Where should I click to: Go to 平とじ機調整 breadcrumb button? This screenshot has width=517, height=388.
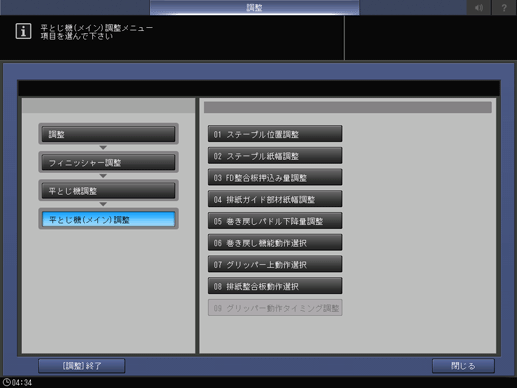click(x=108, y=191)
